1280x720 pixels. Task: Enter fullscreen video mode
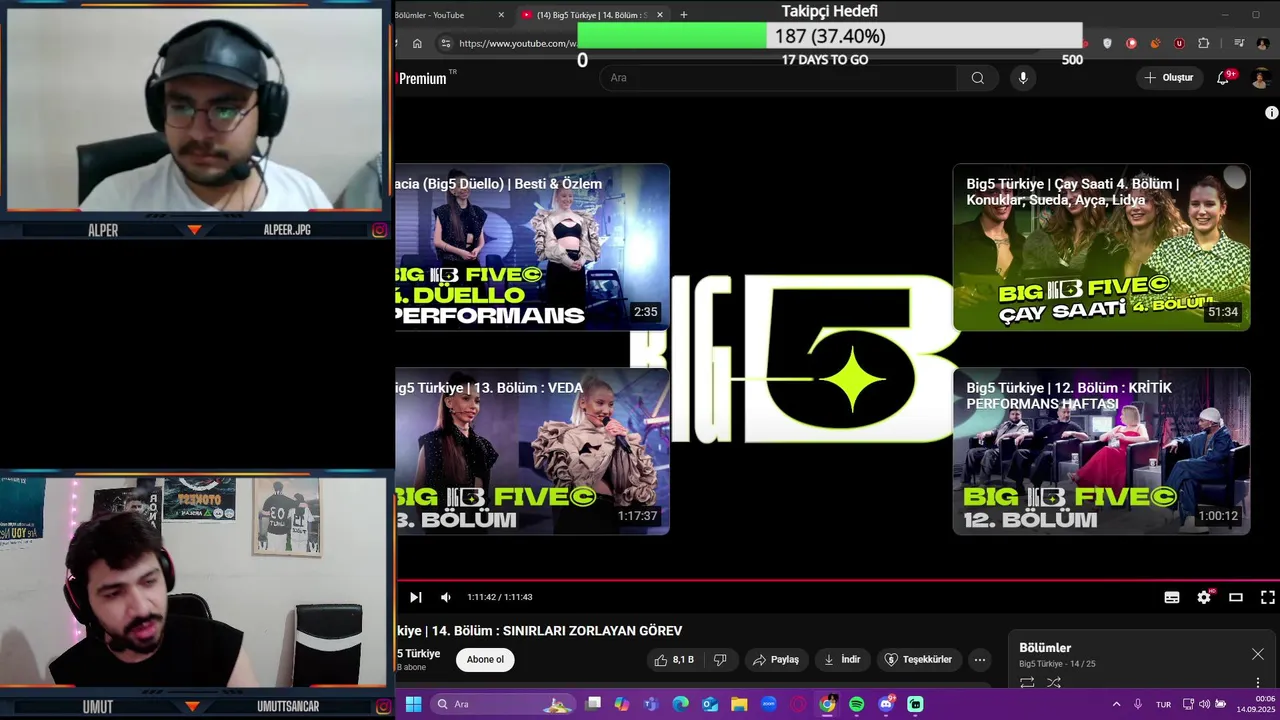[1267, 597]
